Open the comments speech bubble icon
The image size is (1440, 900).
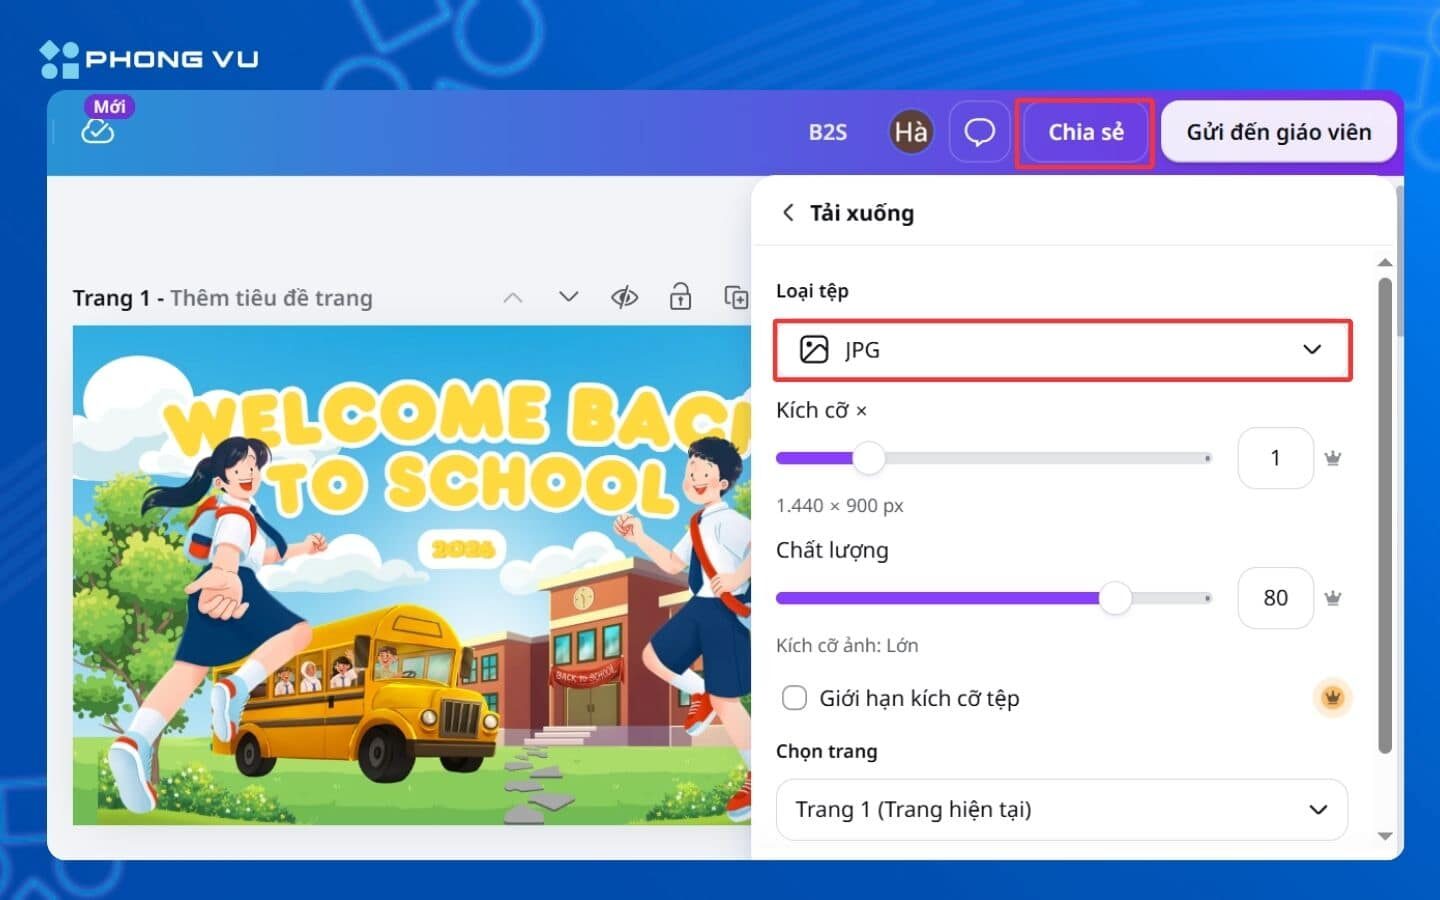pyautogui.click(x=979, y=132)
